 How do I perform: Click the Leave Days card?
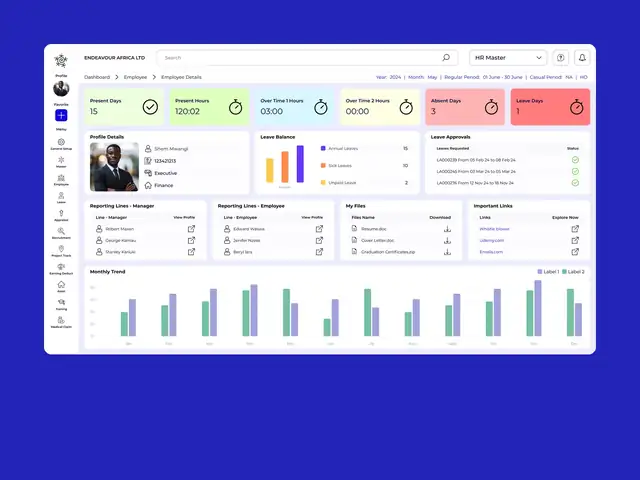pyautogui.click(x=550, y=107)
